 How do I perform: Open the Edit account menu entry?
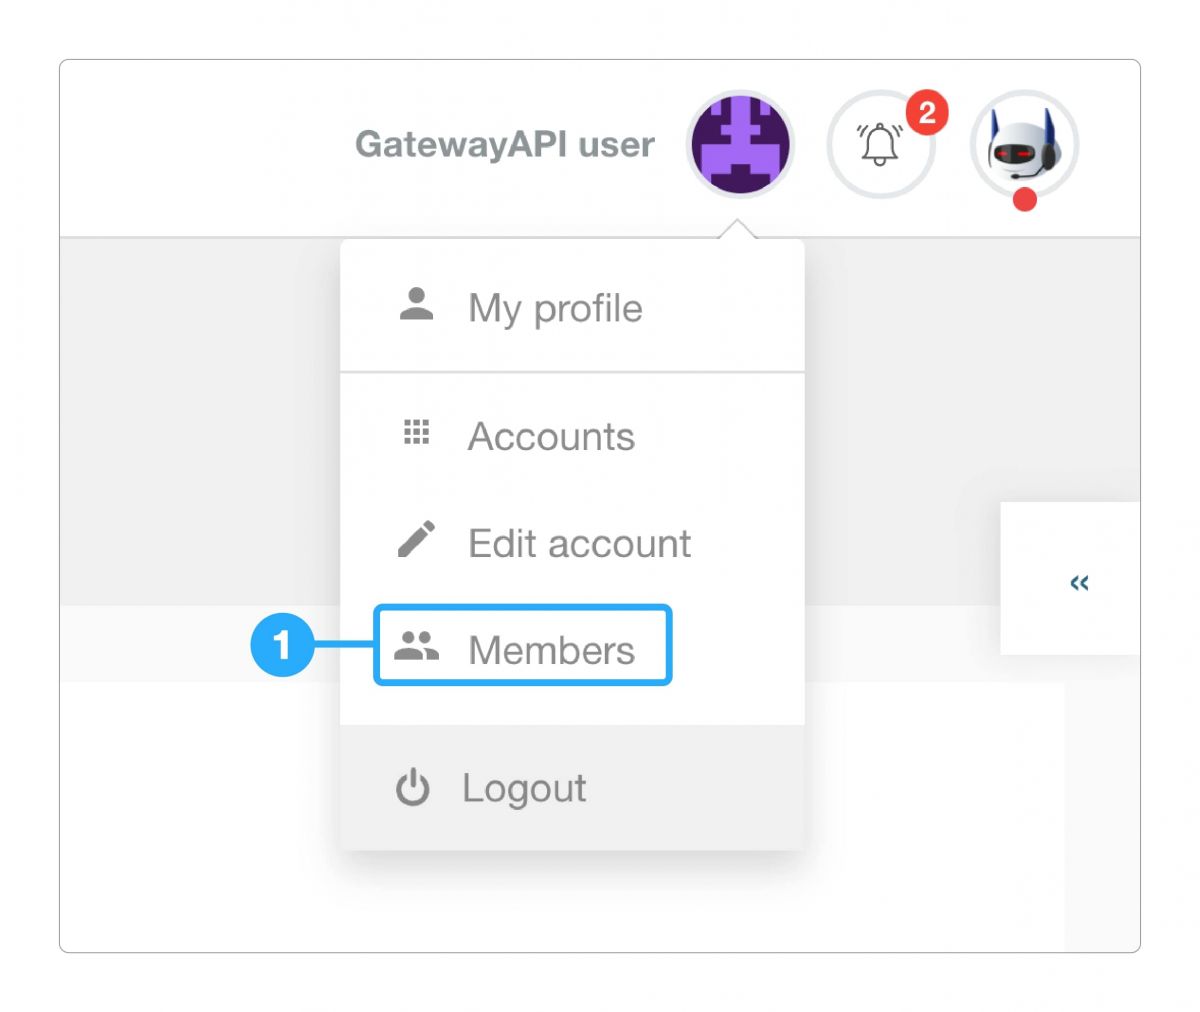(578, 543)
